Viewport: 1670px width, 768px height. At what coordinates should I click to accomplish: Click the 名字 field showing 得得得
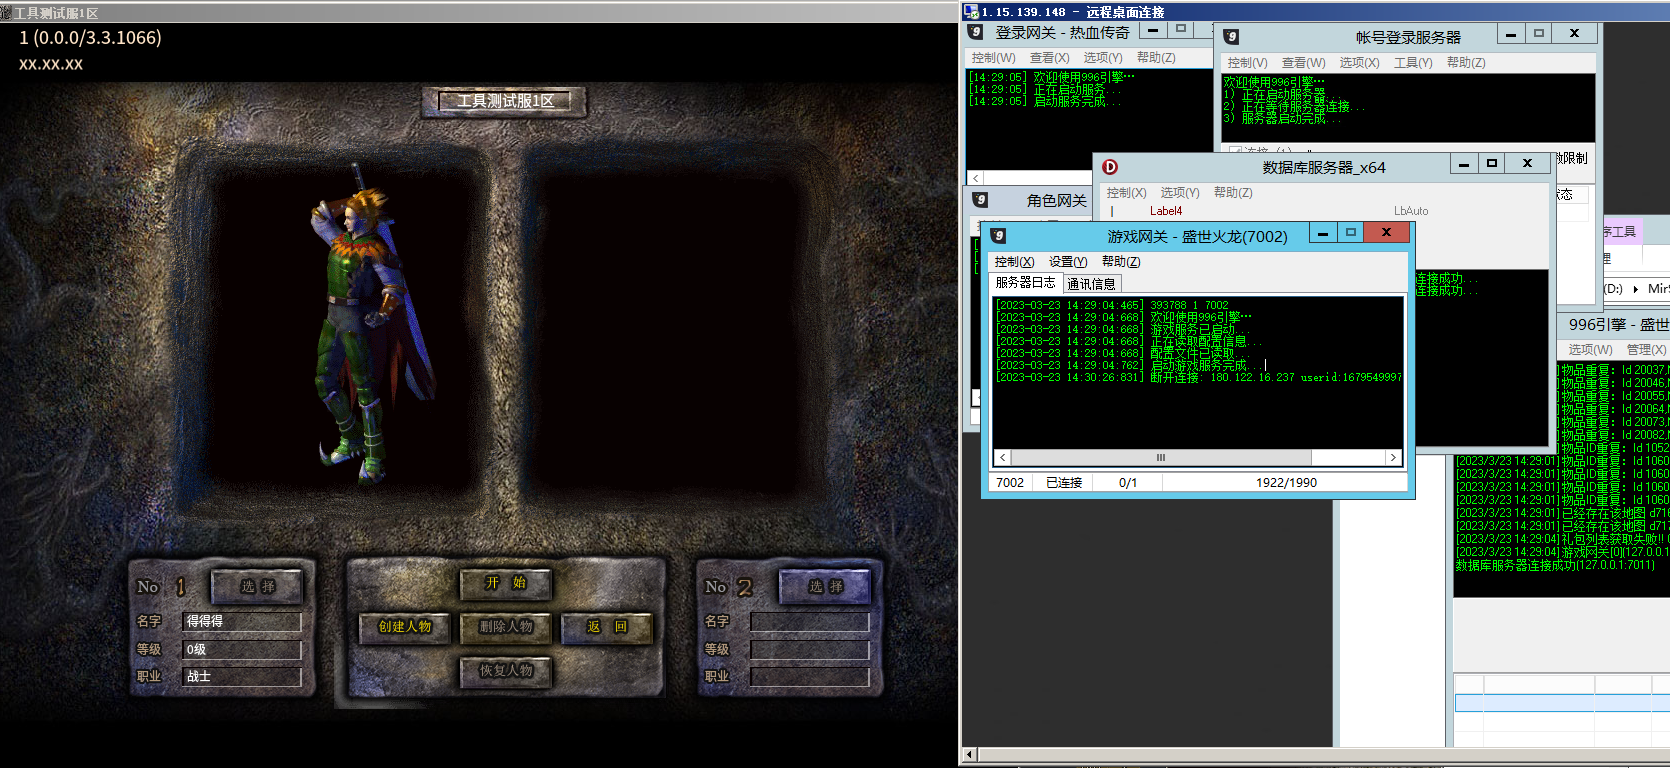[x=242, y=621]
